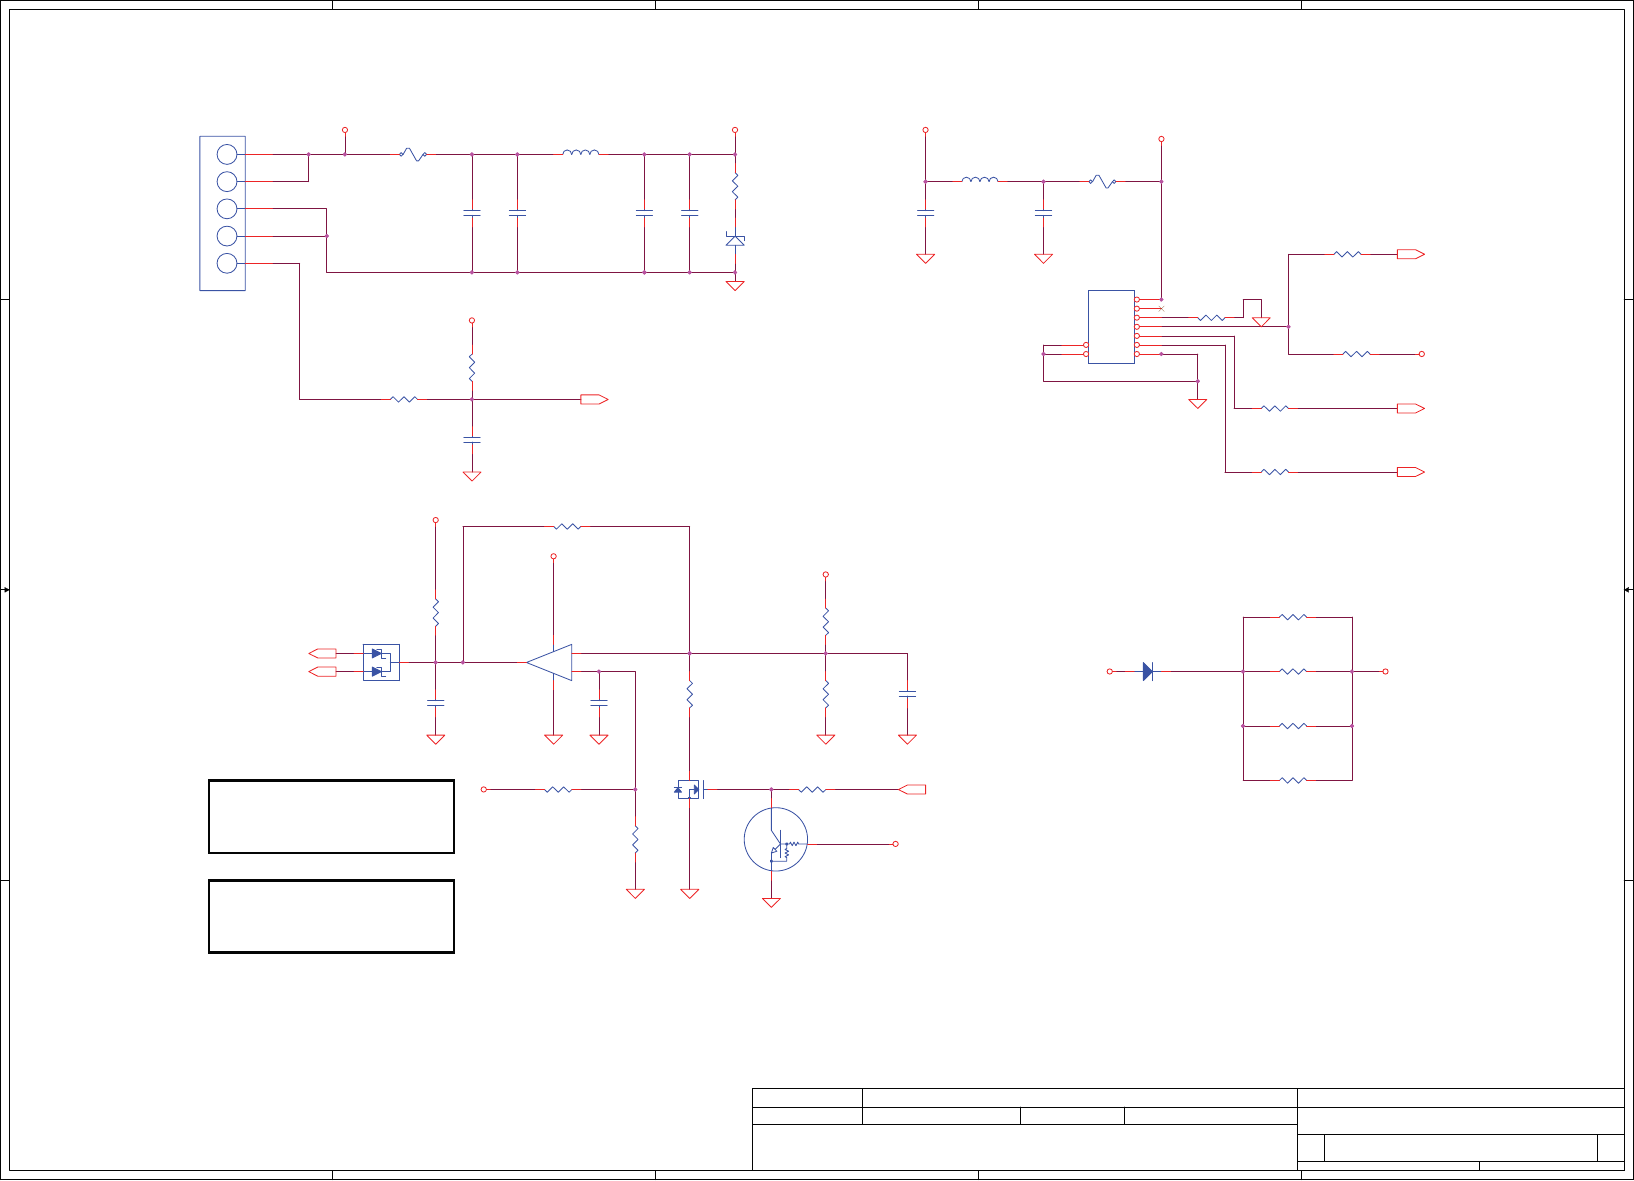1634x1181 pixels.
Task: Select the top pin circle of the connector
Action: [x=227, y=154]
